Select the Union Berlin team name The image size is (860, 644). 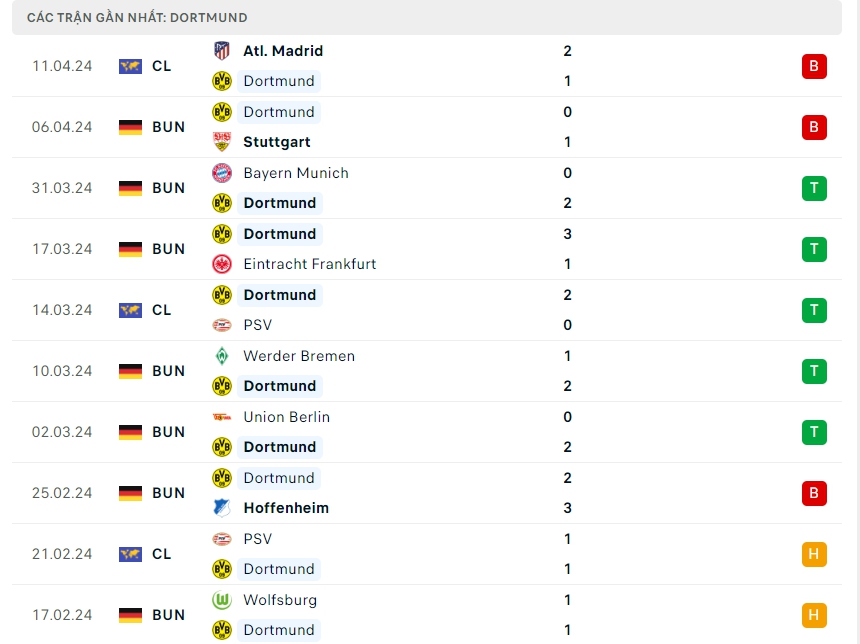[x=286, y=417]
